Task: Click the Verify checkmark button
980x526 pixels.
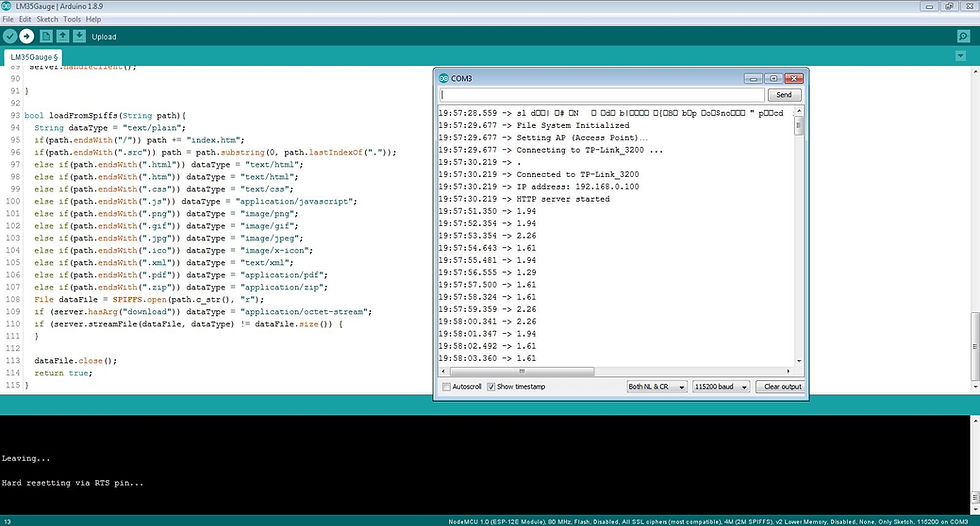Action: [x=10, y=36]
